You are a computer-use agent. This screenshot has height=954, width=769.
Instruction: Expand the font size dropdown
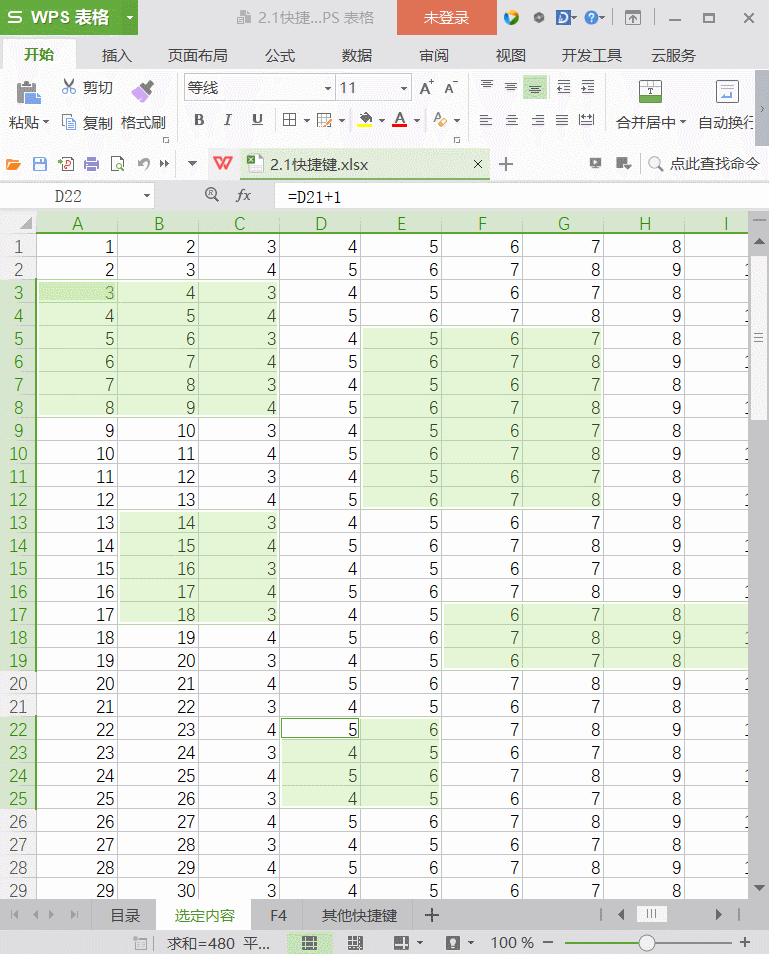(x=404, y=89)
